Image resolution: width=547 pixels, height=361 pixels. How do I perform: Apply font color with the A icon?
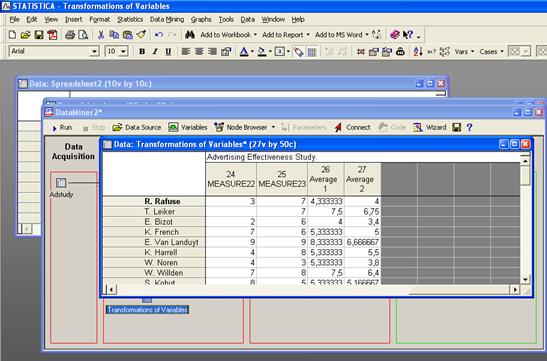pos(244,52)
